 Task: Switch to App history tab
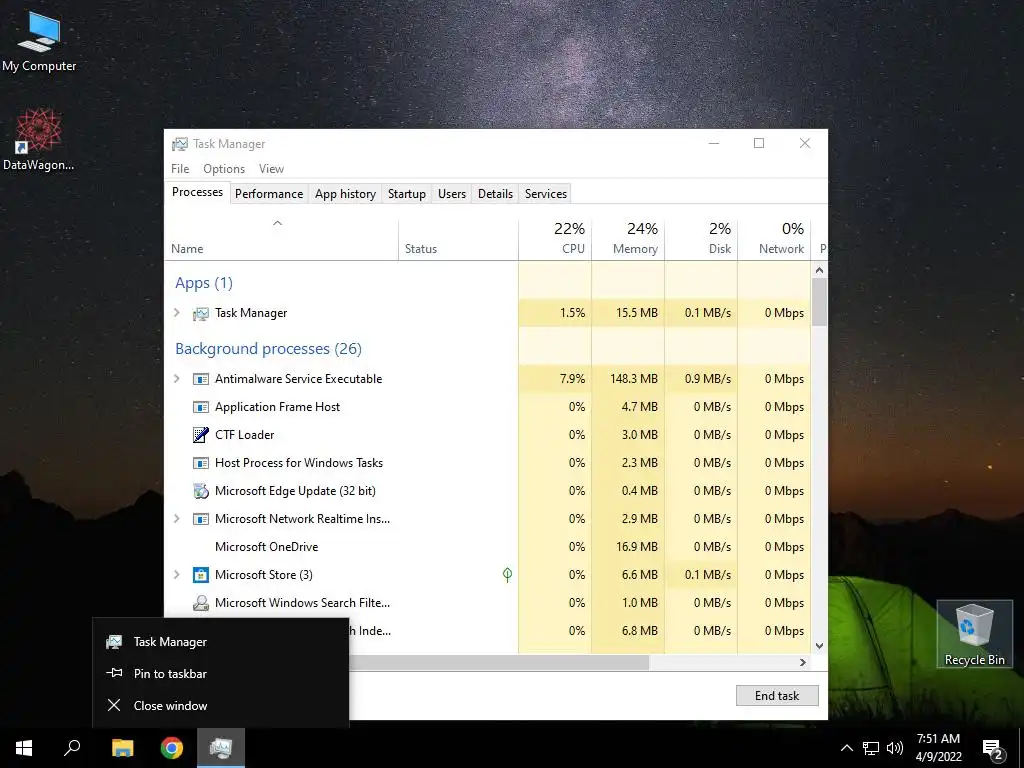[345, 194]
